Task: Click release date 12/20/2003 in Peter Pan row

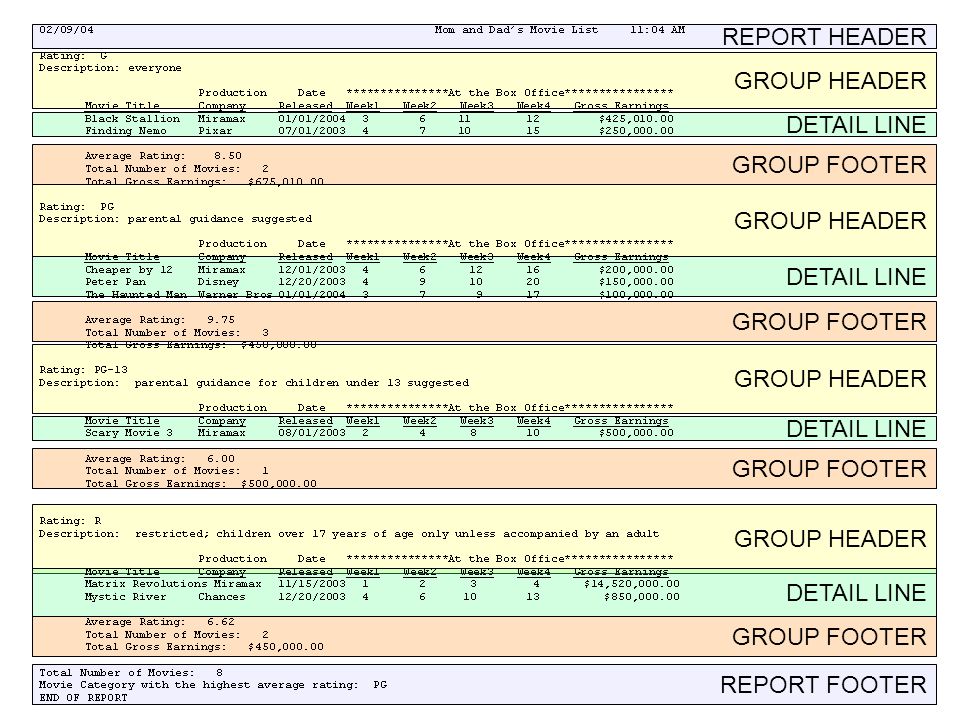Action: pyautogui.click(x=312, y=282)
